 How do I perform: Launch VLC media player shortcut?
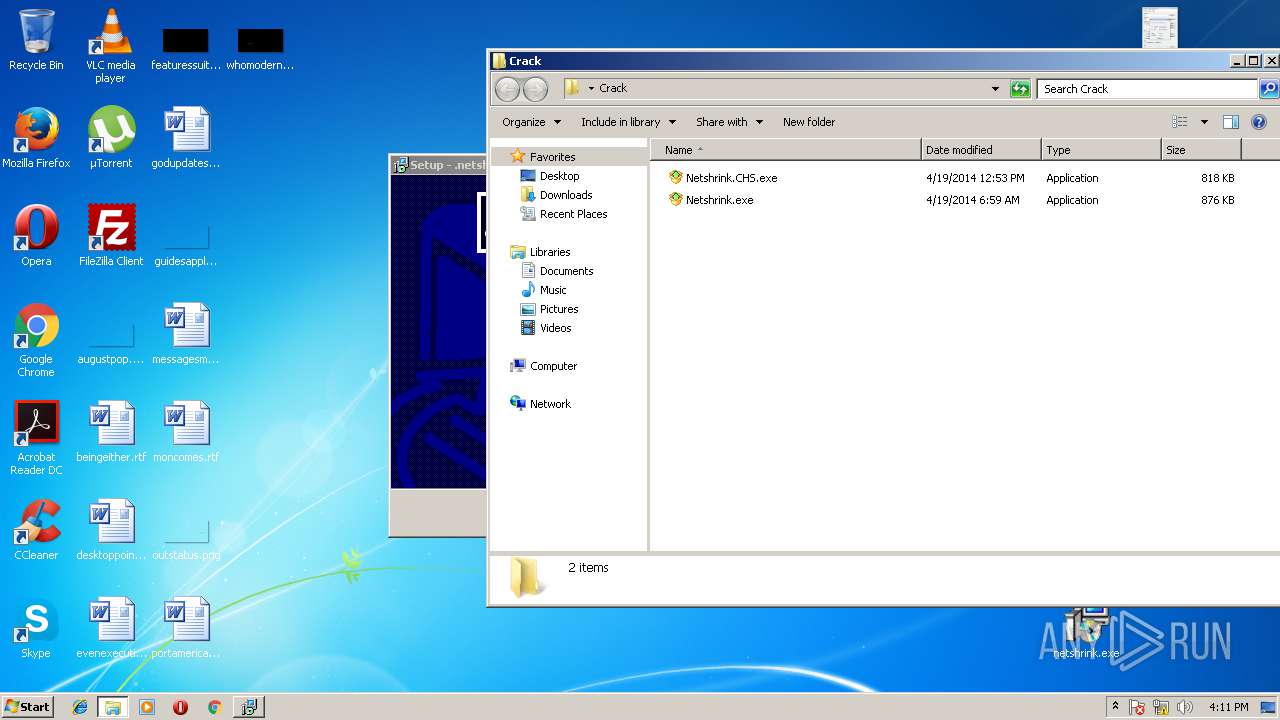110,46
